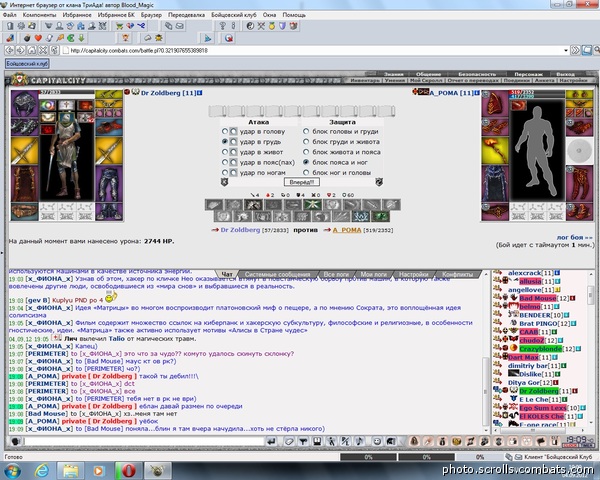Click the house icon in the top toolbar

(x=81, y=26)
